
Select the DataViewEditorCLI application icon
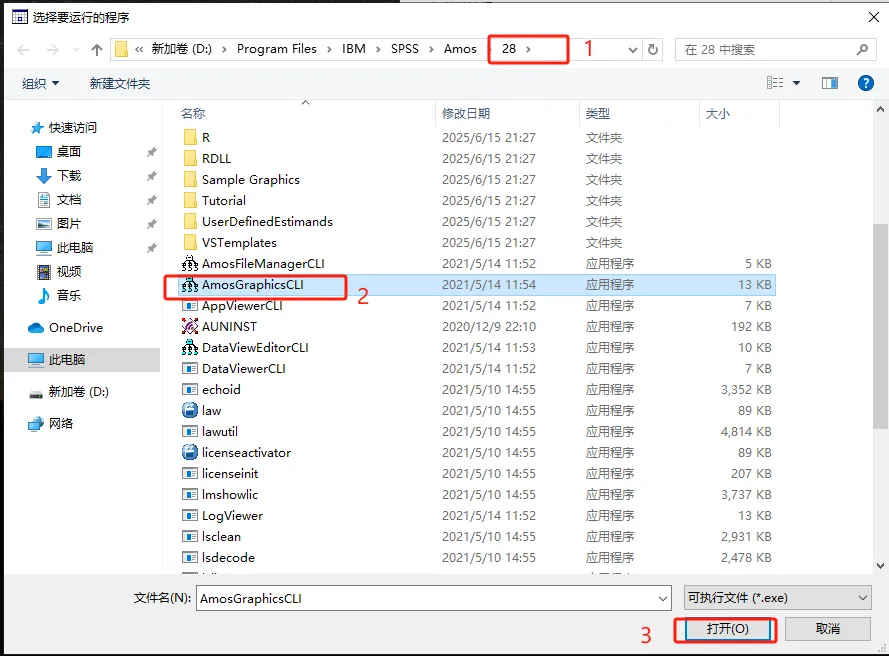(x=189, y=348)
